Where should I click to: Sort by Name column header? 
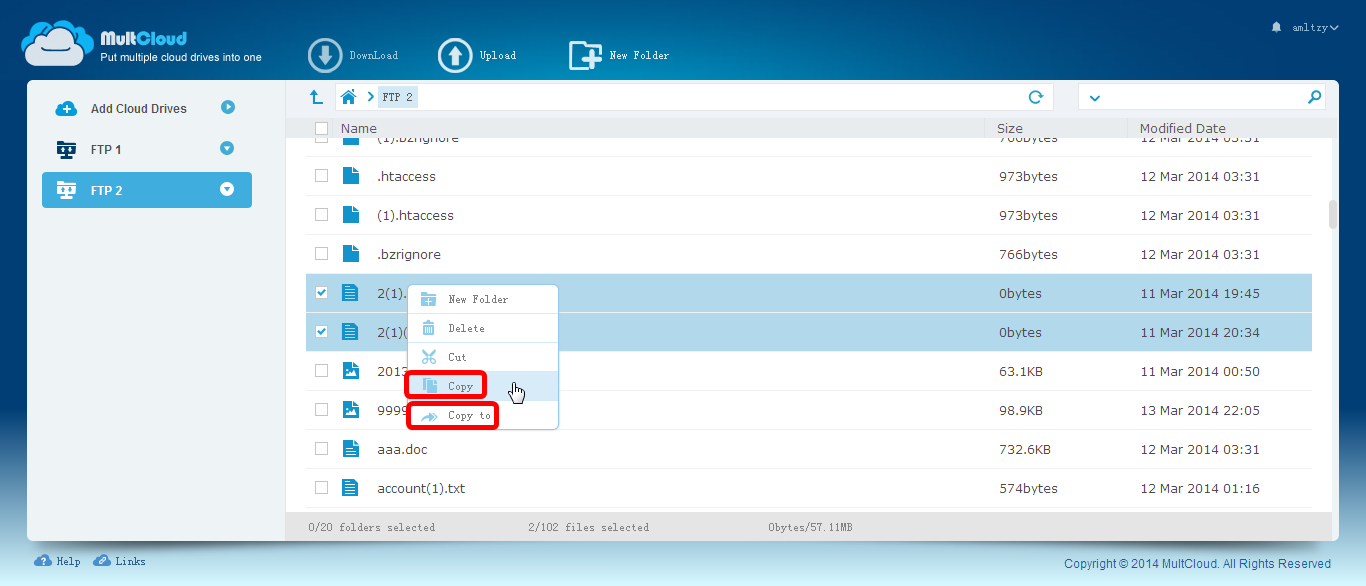359,128
